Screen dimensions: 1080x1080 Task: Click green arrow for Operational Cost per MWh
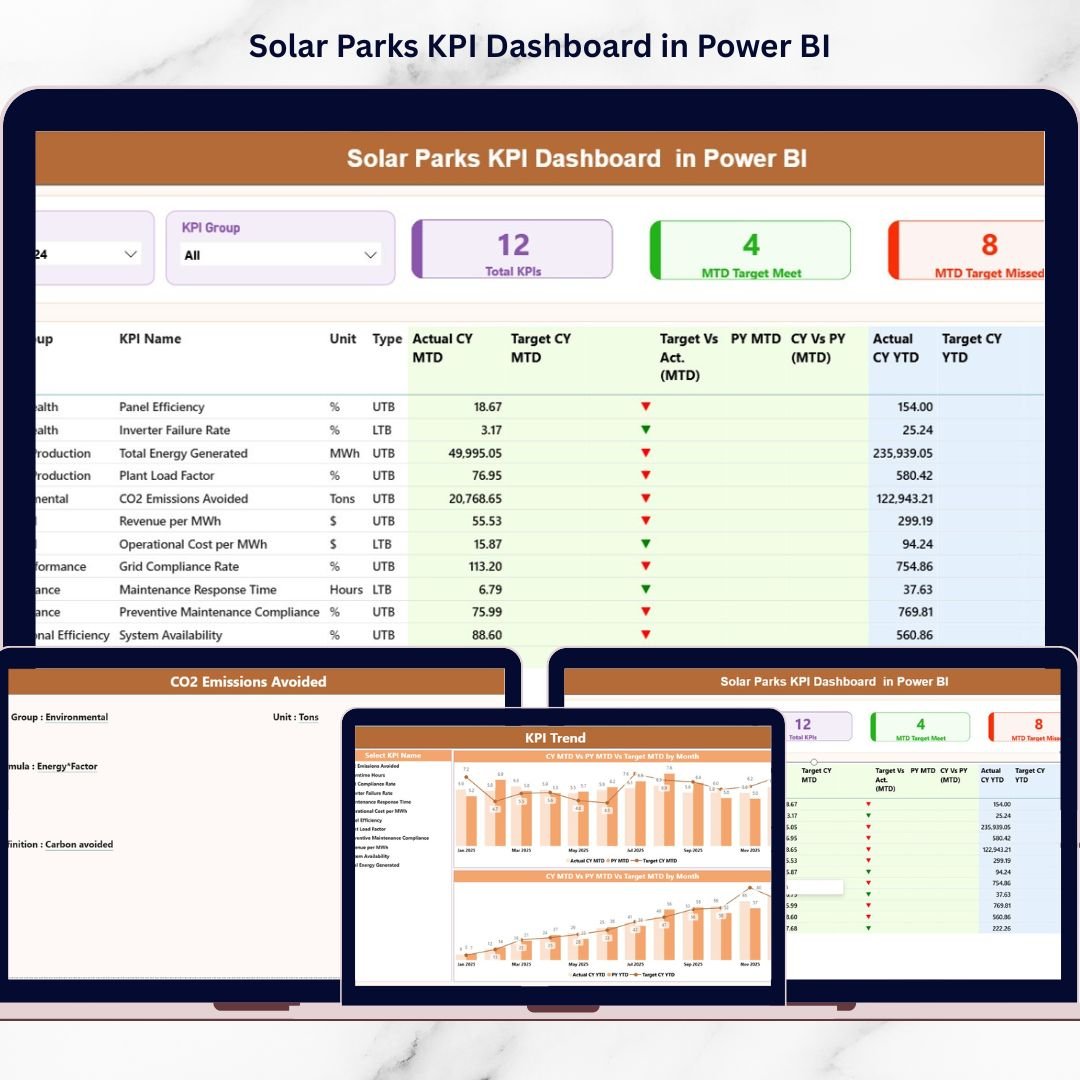[645, 543]
